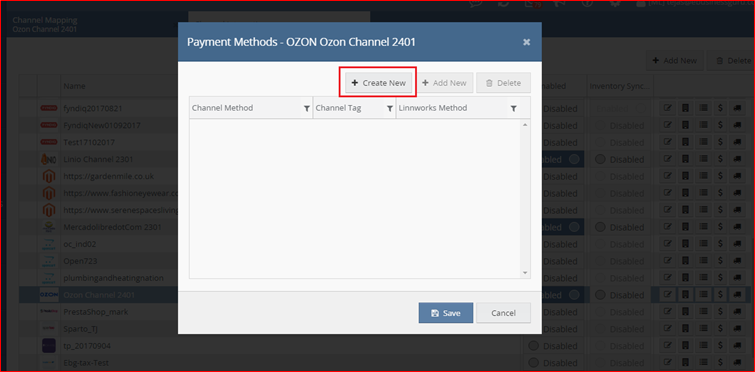Open payment methods dollar icon for fyndiq20170821
The image size is (755, 372).
click(720, 109)
